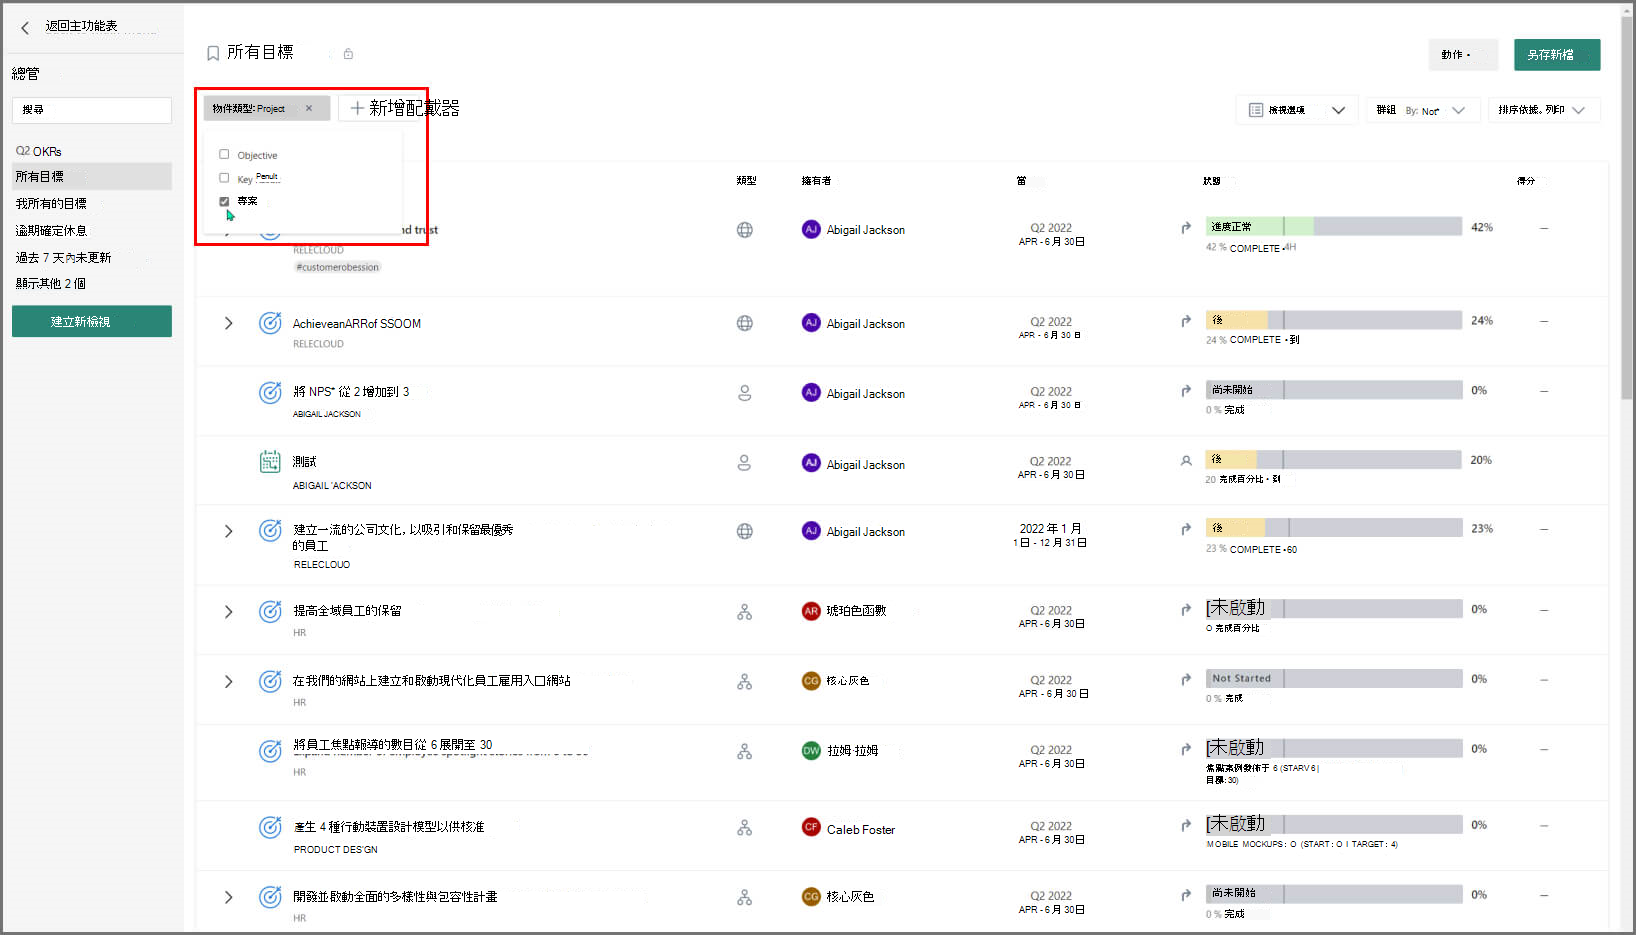Expand the 提高全域員工的保留 row
The height and width of the screenshot is (935, 1636).
(228, 612)
